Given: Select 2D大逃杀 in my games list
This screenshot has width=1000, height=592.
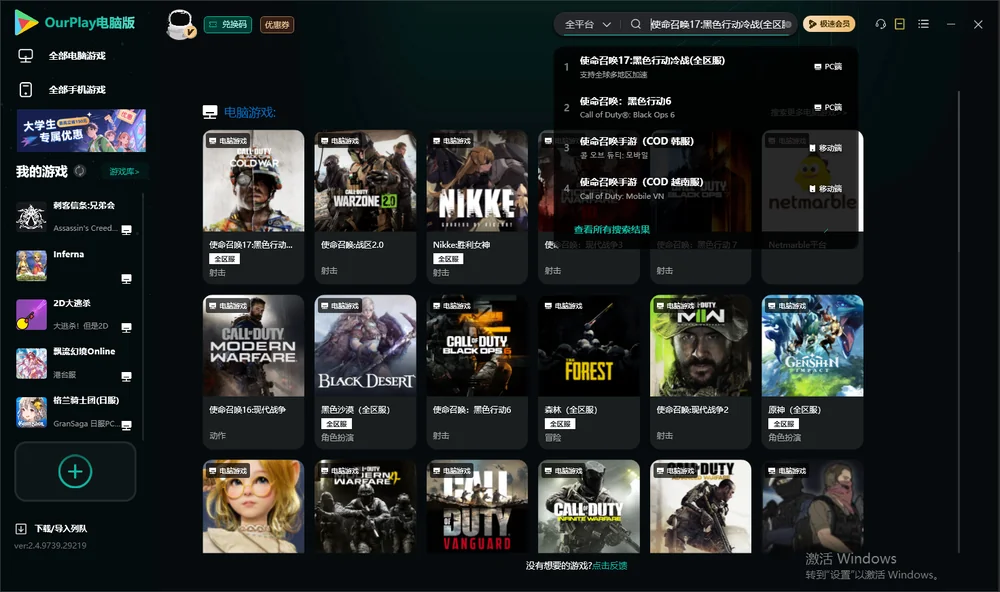Looking at the screenshot, I should (74, 314).
